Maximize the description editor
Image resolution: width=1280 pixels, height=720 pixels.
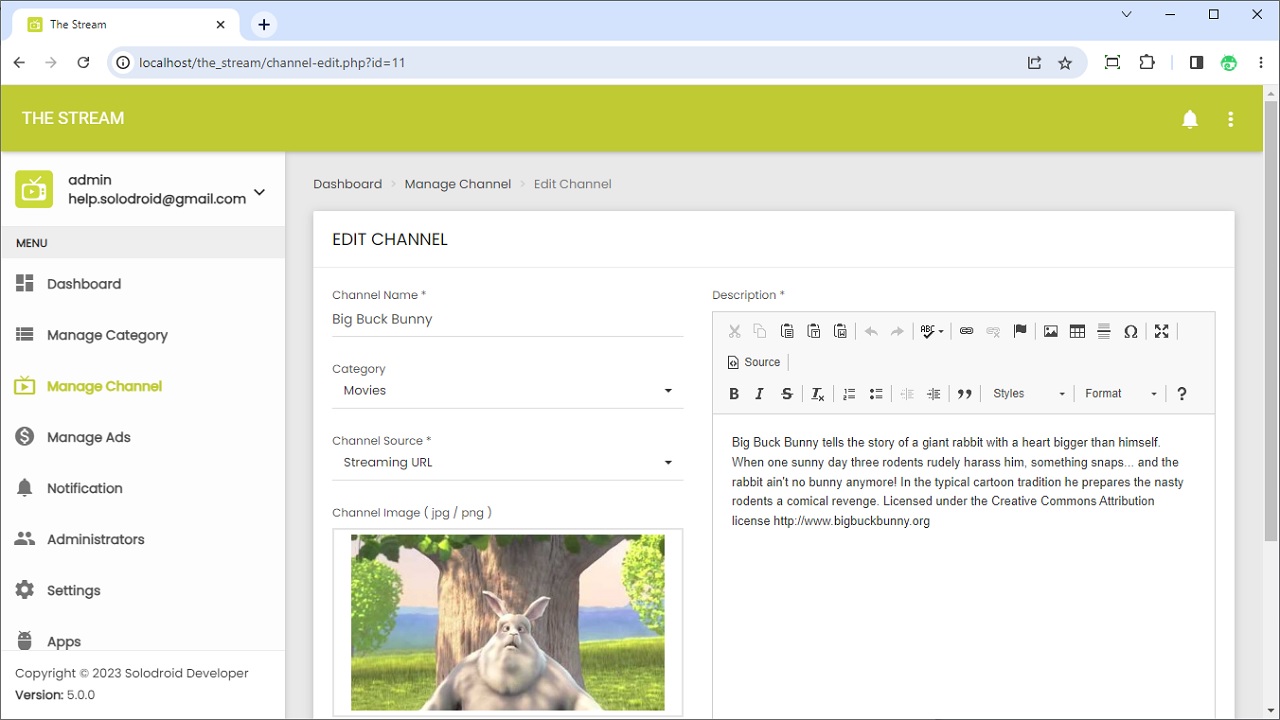[x=1161, y=332]
